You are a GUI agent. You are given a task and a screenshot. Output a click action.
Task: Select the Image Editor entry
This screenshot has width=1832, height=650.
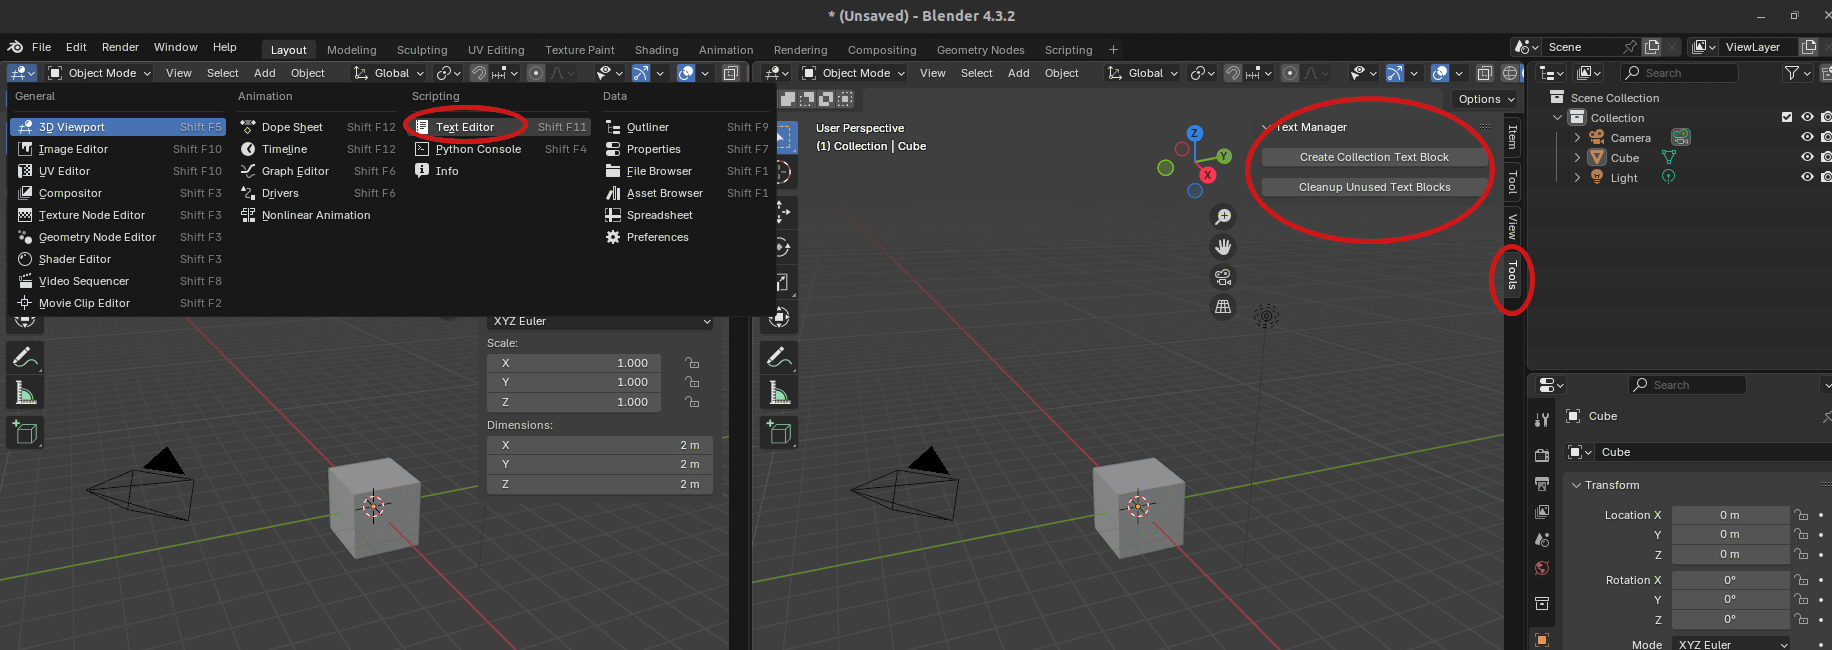pos(118,149)
